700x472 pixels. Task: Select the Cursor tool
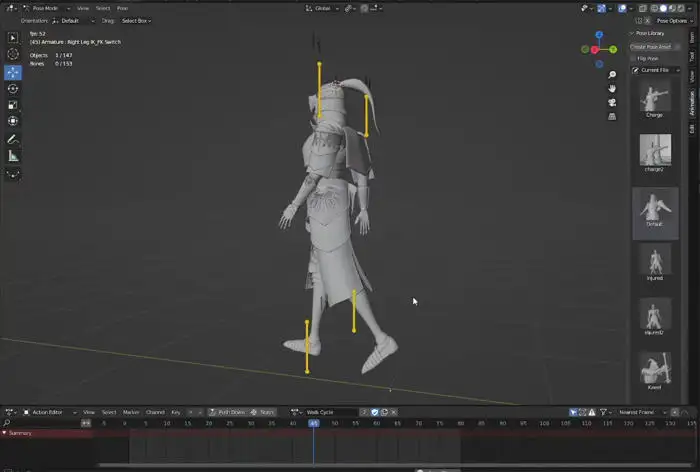click(x=13, y=54)
